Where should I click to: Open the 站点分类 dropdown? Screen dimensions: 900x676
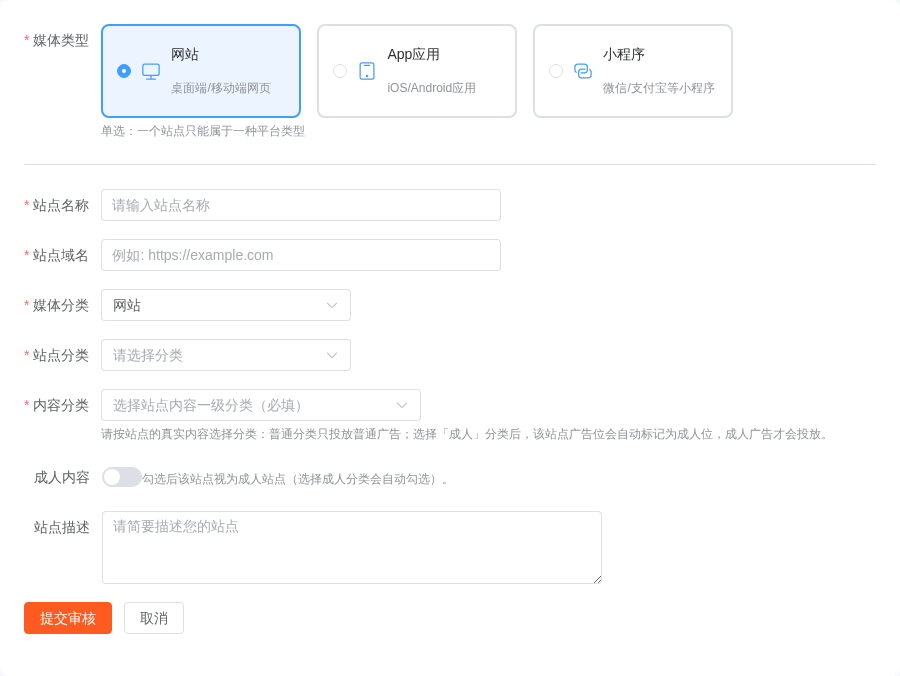226,355
